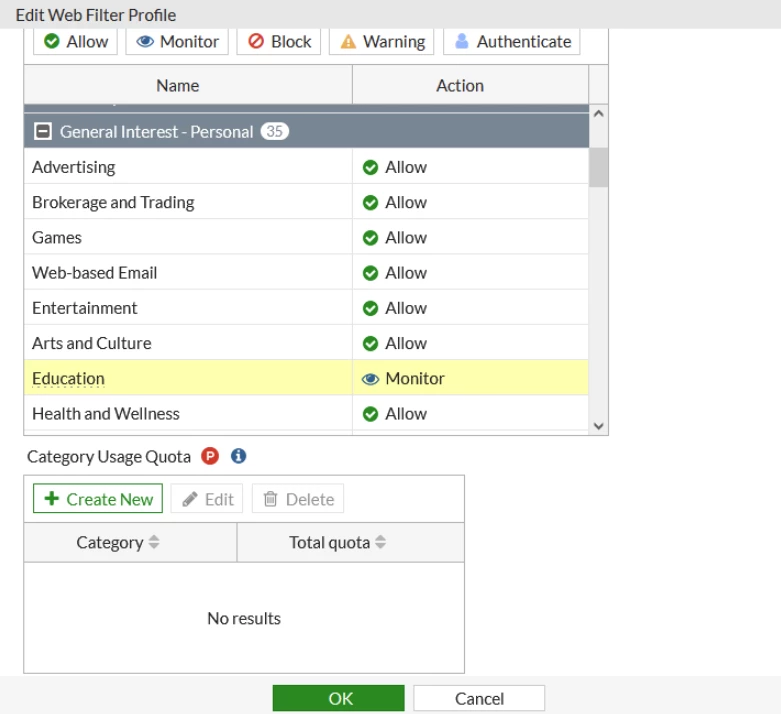The image size is (781, 714).
Task: Click the Block circle-slash icon
Action: (256, 41)
